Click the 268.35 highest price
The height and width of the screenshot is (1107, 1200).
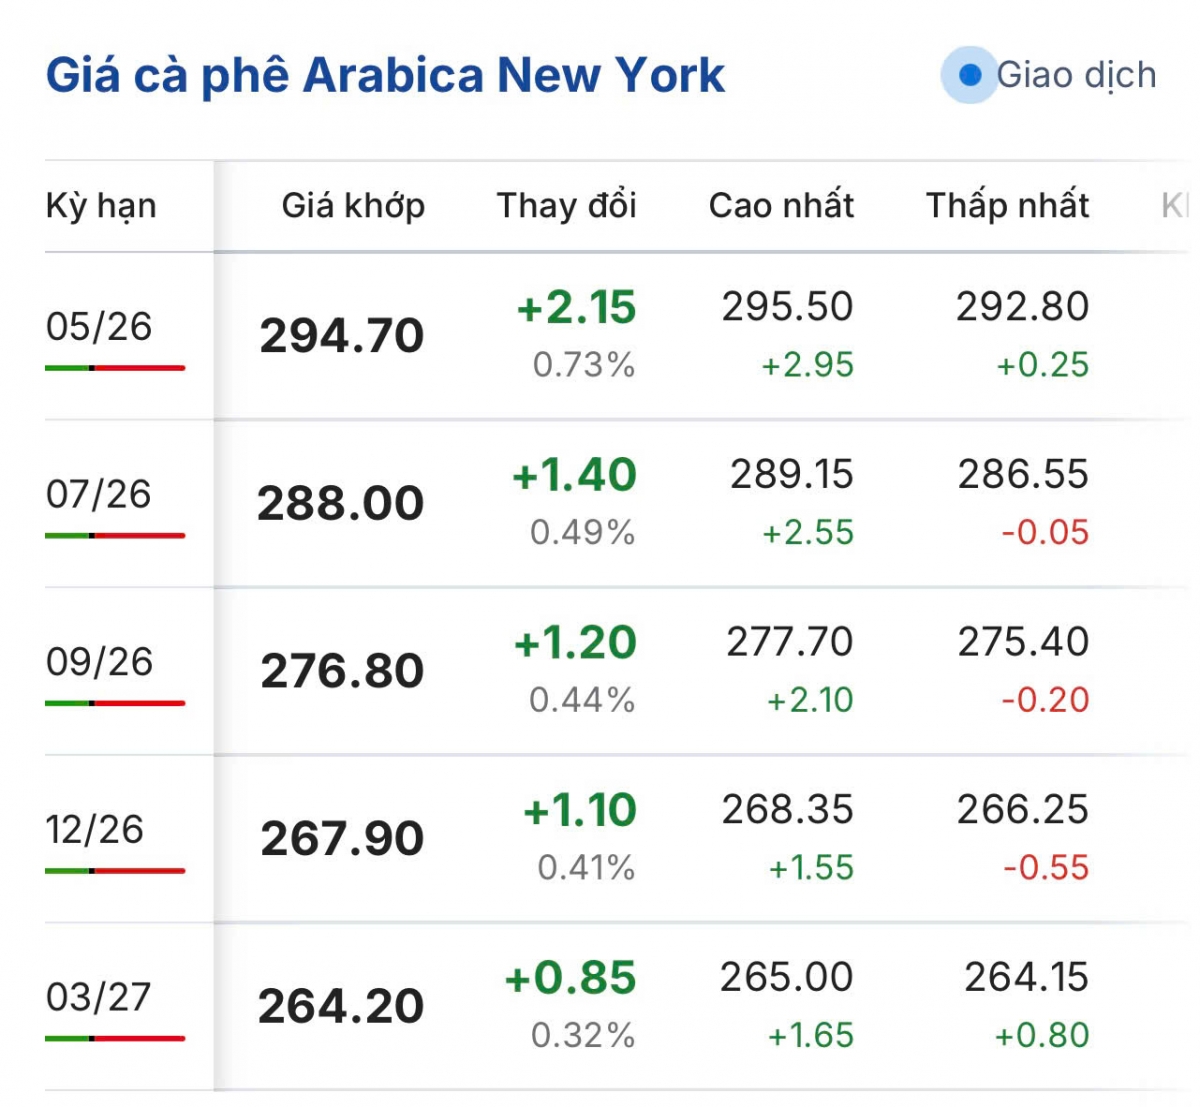(x=788, y=810)
